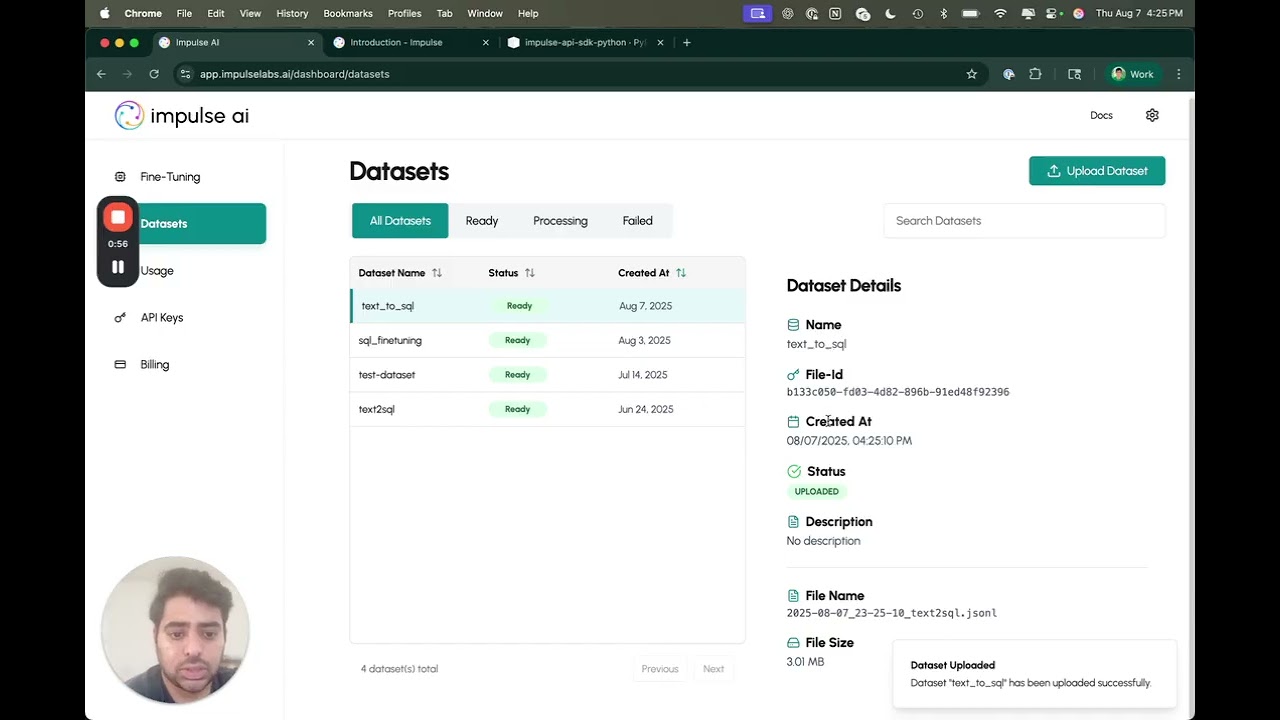The width and height of the screenshot is (1280, 720).
Task: Switch to Introduction - Impulse tab
Action: [411, 43]
